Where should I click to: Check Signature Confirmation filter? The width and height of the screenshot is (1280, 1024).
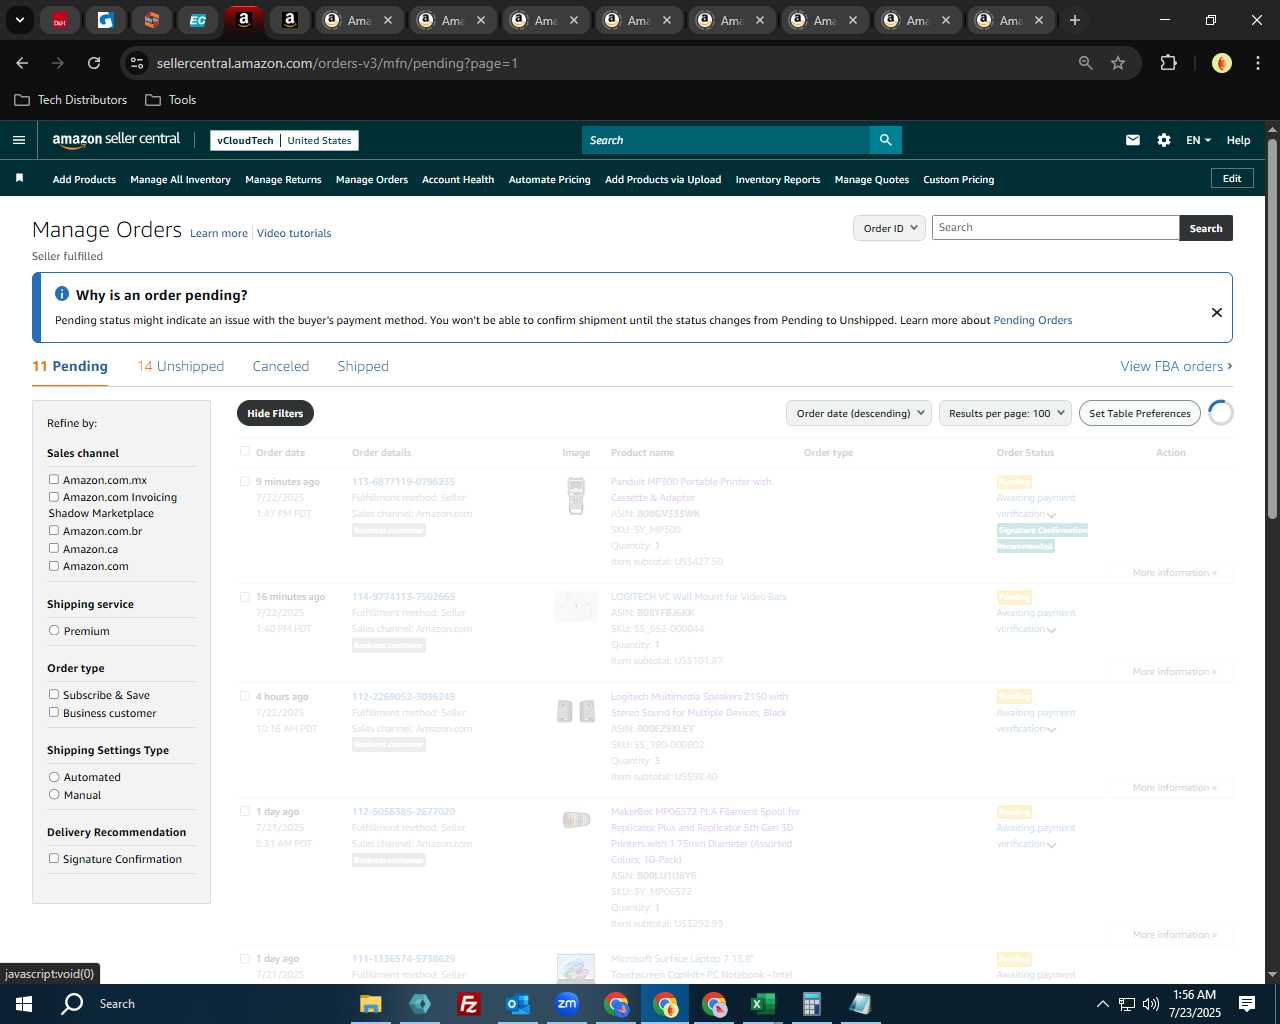coord(54,859)
